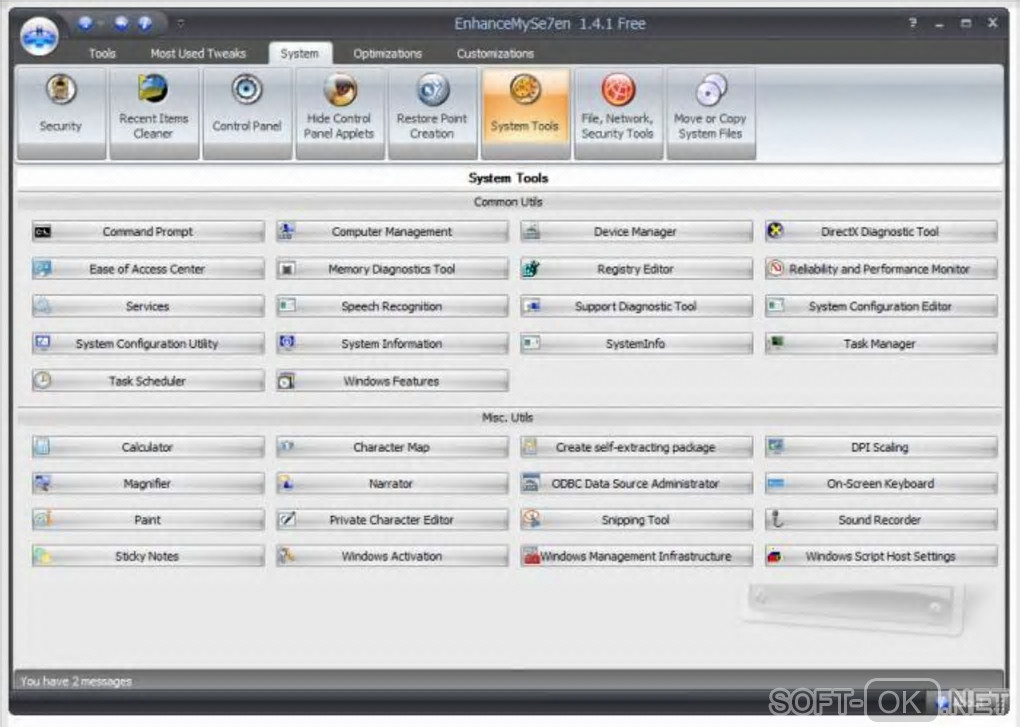The height and width of the screenshot is (727, 1020).
Task: Open the Services utility
Action: (148, 306)
